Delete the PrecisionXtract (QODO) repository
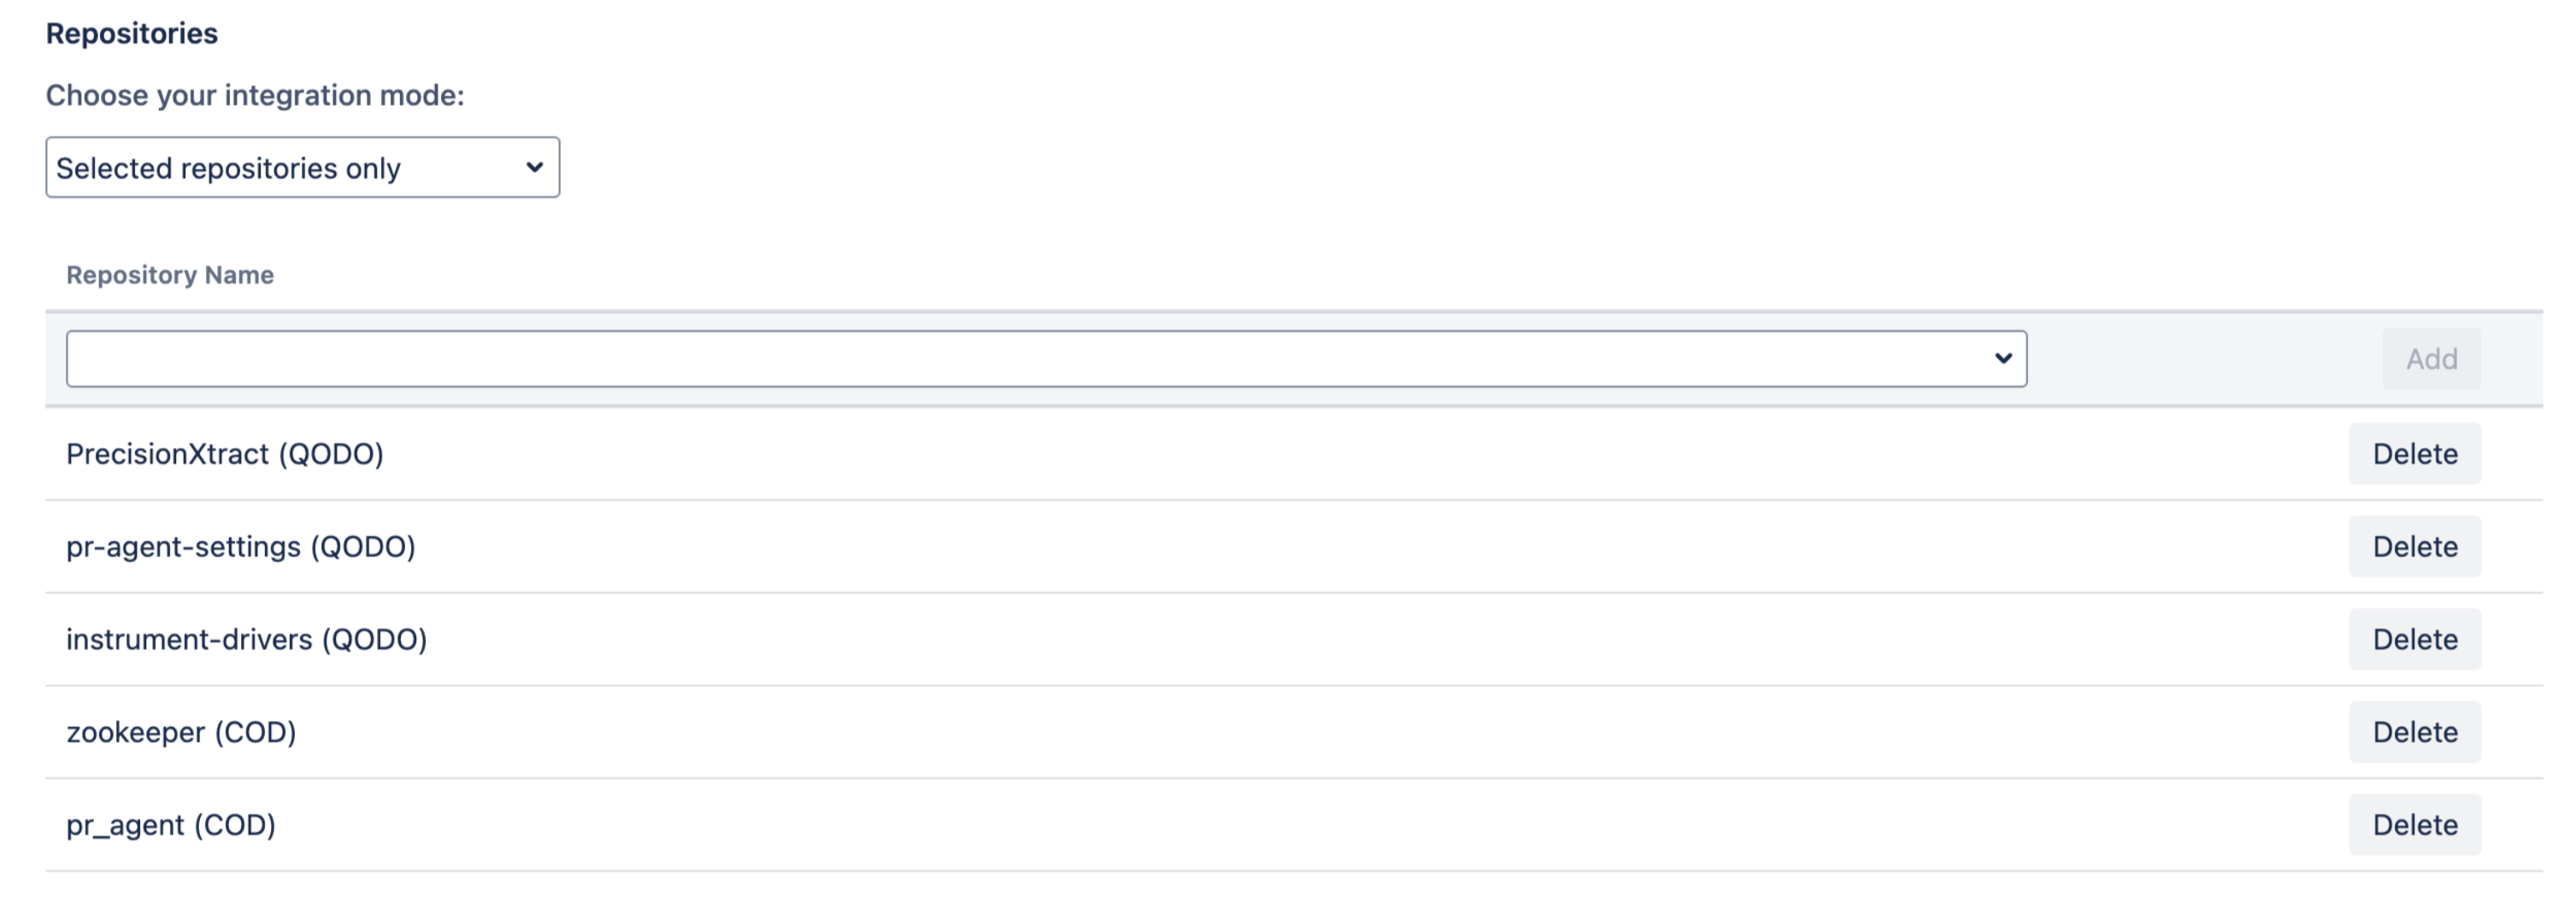The height and width of the screenshot is (918, 2576). click(2414, 454)
